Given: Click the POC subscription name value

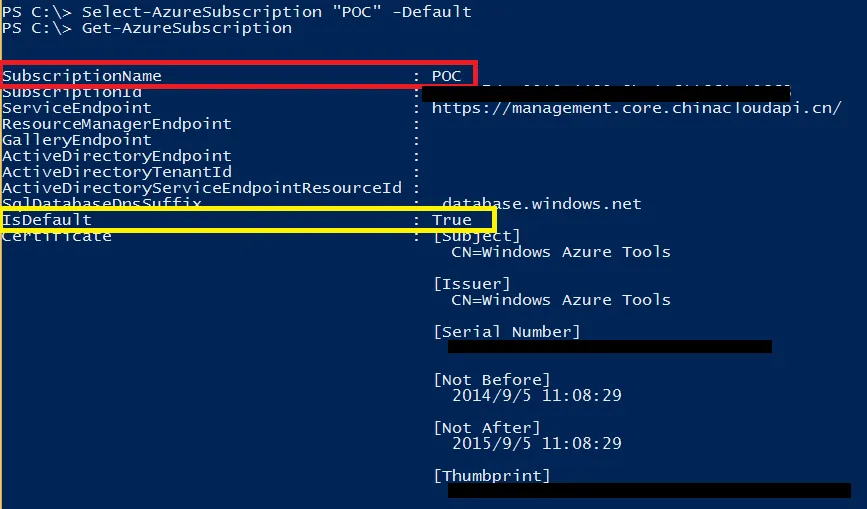Looking at the screenshot, I should (x=446, y=76).
